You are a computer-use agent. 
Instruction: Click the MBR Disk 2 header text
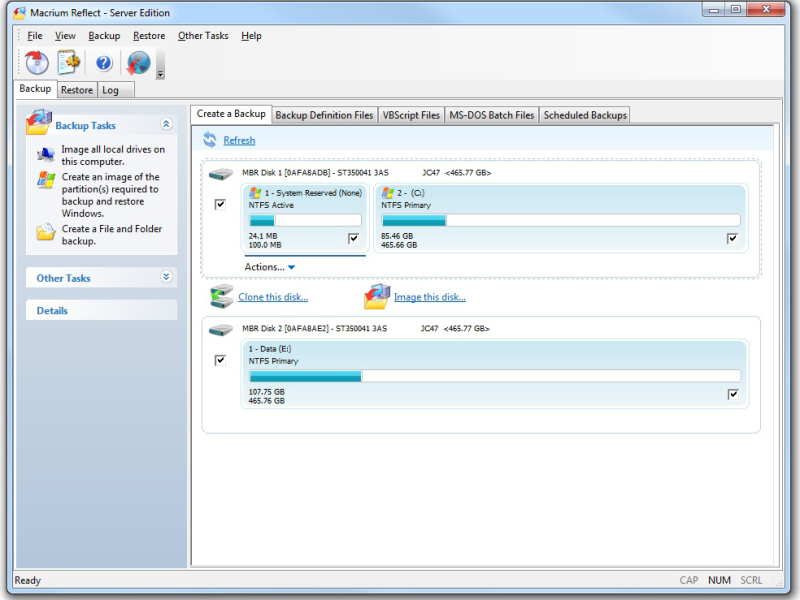pos(365,329)
